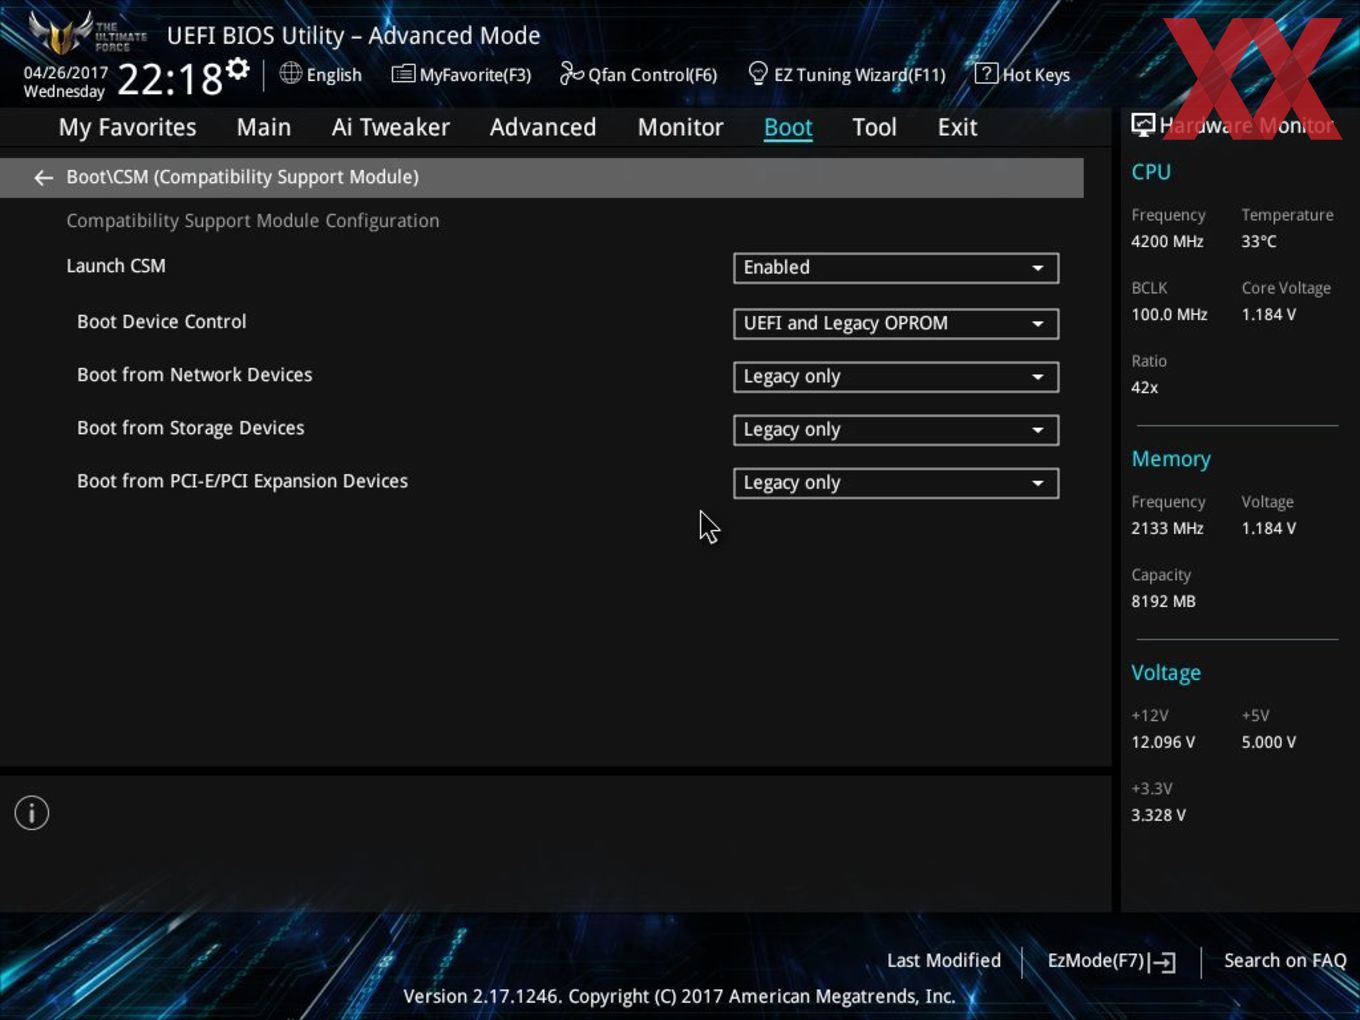Click Compatibility Support Module Configuration heading

pos(253,221)
